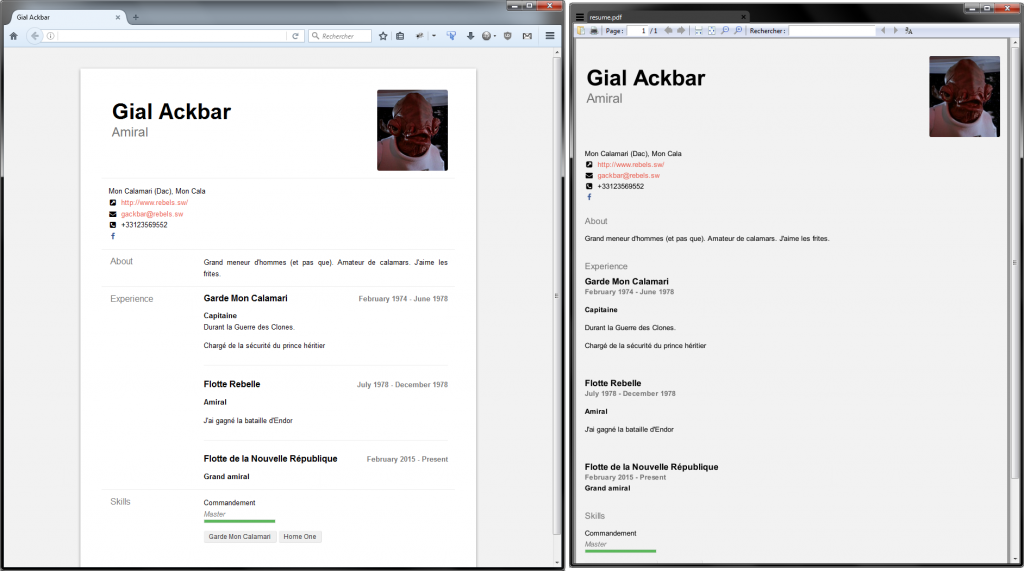Click the bug extension icon in Firefox toolbar
Image resolution: width=1024 pixels, height=571 pixels.
[x=420, y=36]
